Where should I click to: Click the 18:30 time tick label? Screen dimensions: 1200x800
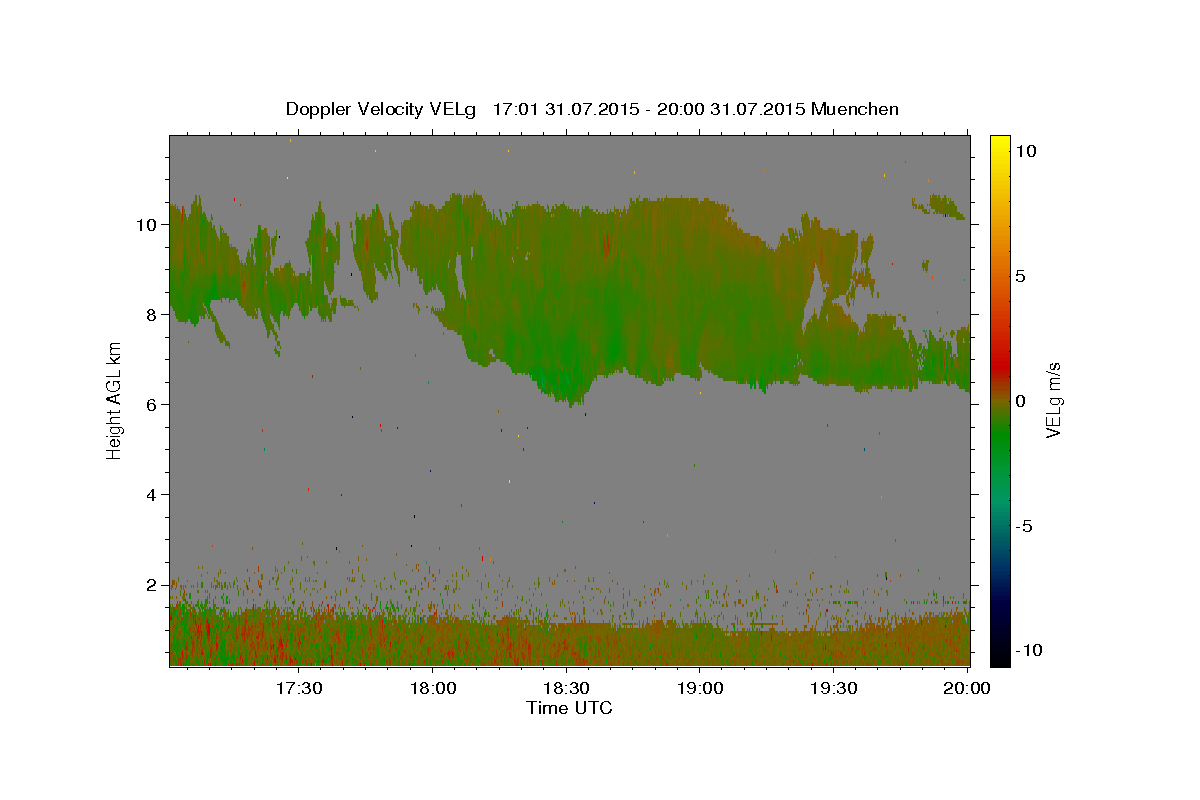(565, 688)
